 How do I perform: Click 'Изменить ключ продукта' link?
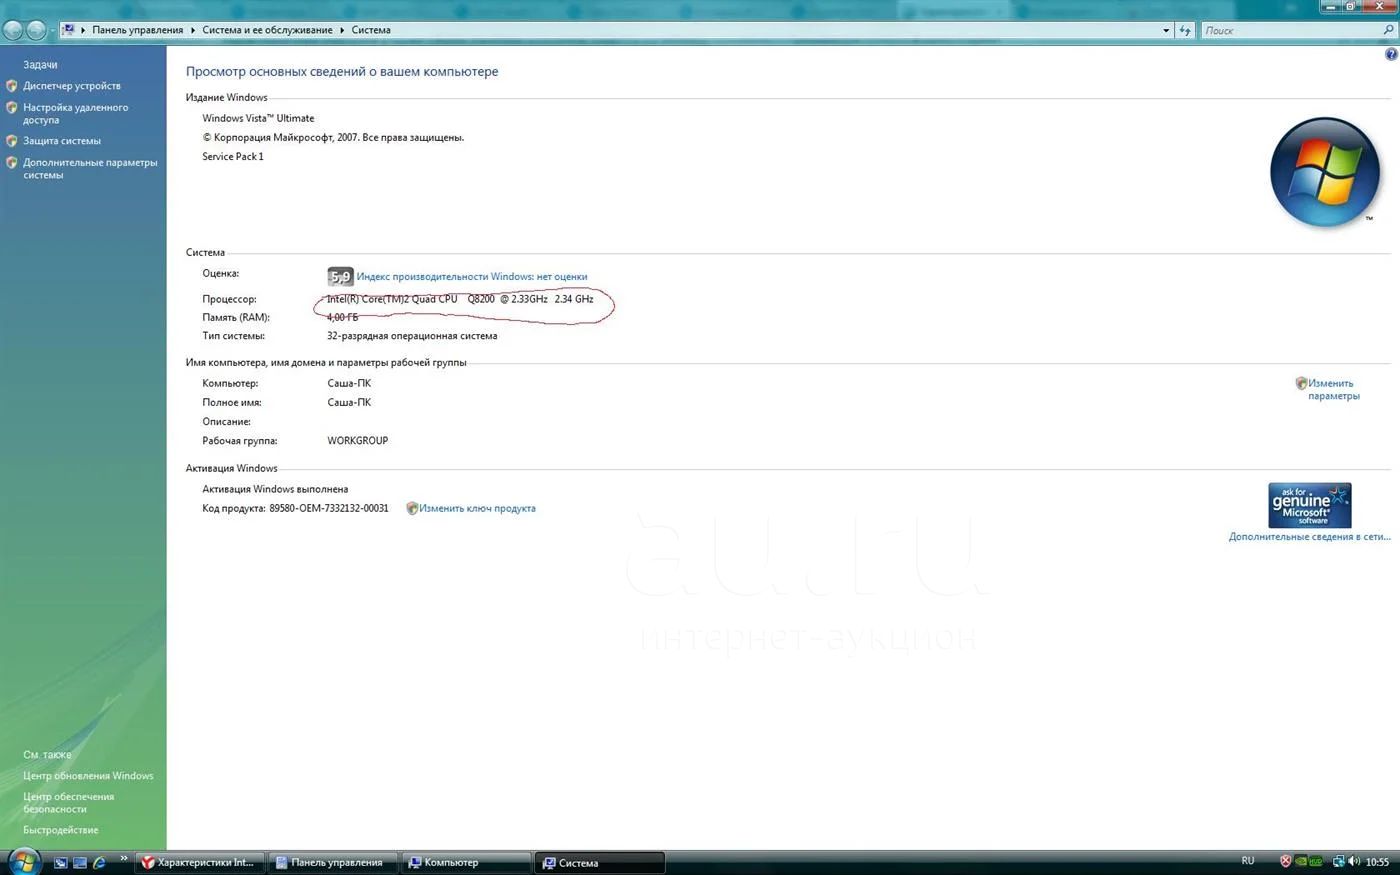(477, 508)
